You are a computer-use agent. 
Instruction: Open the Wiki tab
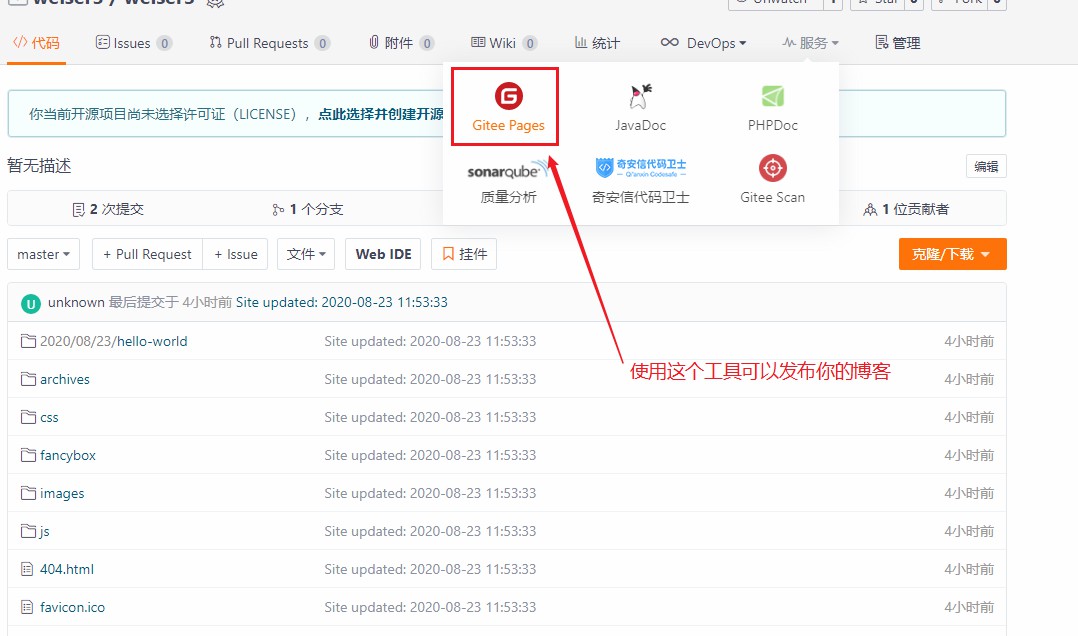point(504,43)
